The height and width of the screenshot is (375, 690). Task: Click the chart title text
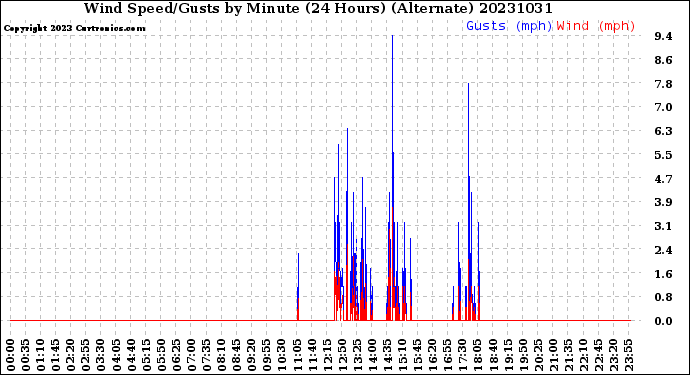(x=318, y=8)
